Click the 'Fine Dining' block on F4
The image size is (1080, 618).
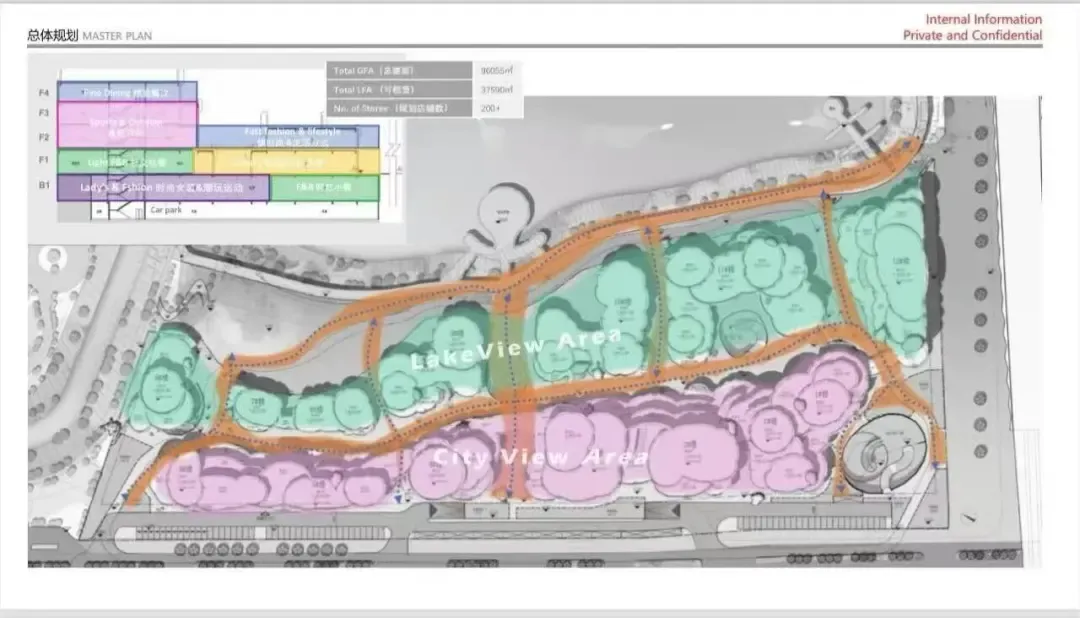127,92
